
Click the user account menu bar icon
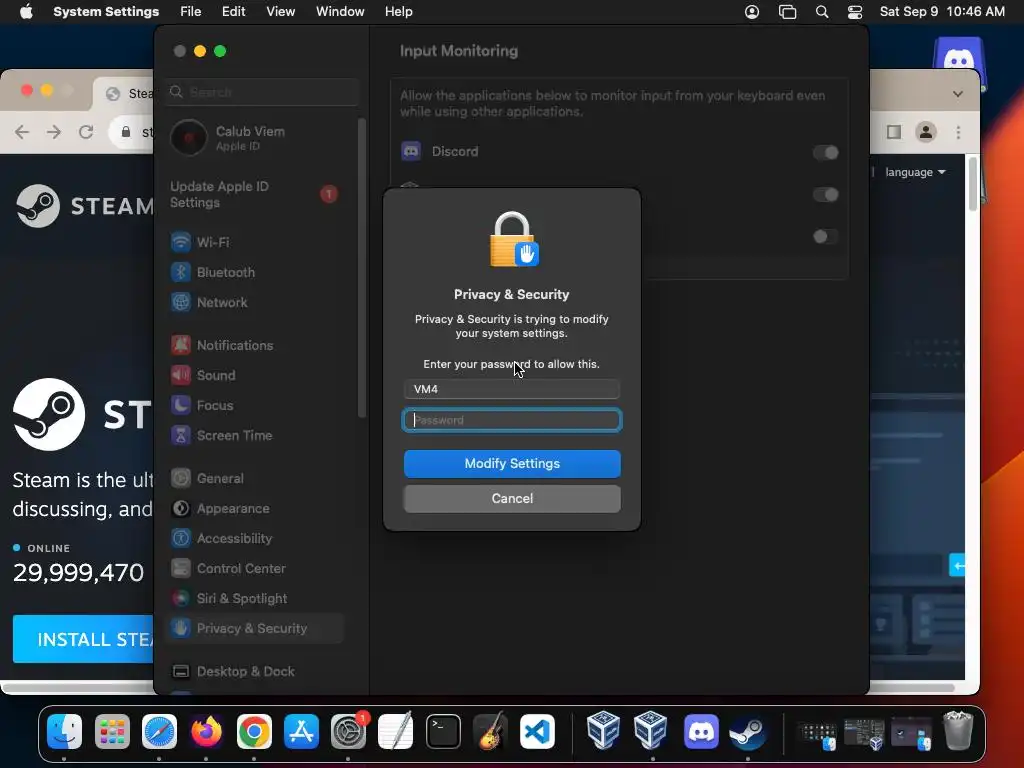point(752,12)
